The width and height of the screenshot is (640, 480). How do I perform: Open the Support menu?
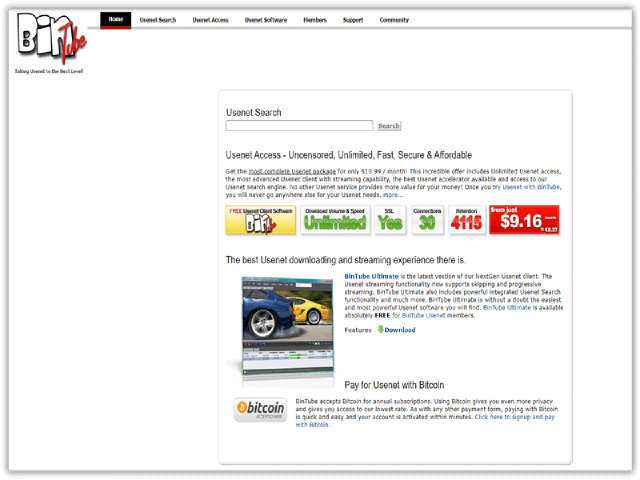point(353,20)
